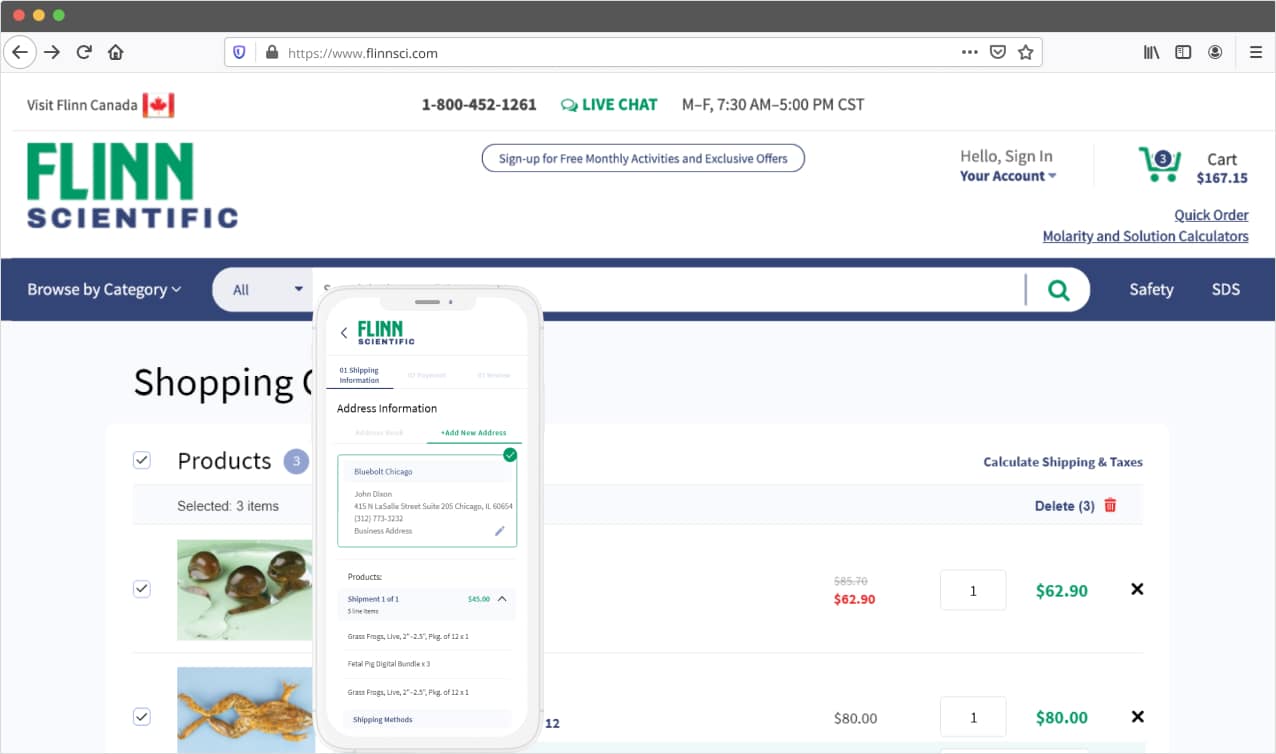Click the Products count badge 3

(296, 461)
